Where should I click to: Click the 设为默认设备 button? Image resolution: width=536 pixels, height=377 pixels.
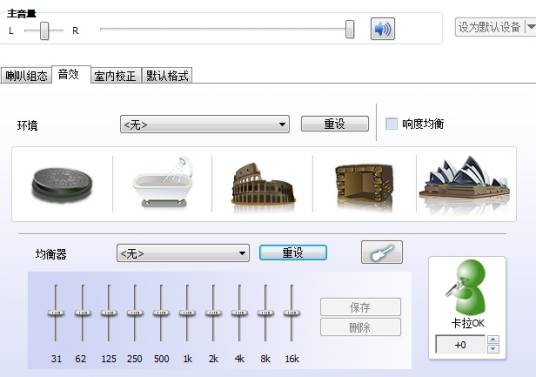pyautogui.click(x=490, y=27)
